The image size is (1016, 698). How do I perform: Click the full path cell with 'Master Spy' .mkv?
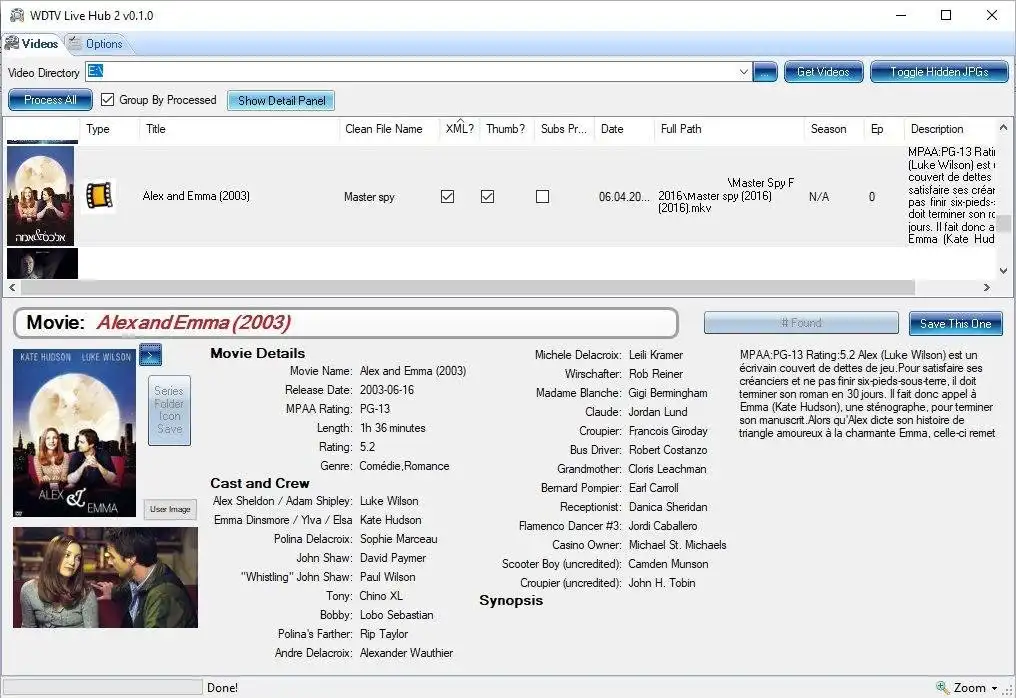click(x=726, y=195)
